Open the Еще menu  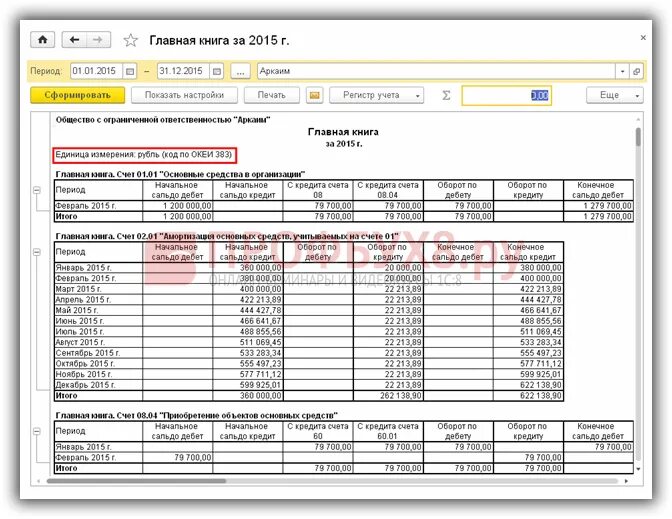[x=614, y=95]
